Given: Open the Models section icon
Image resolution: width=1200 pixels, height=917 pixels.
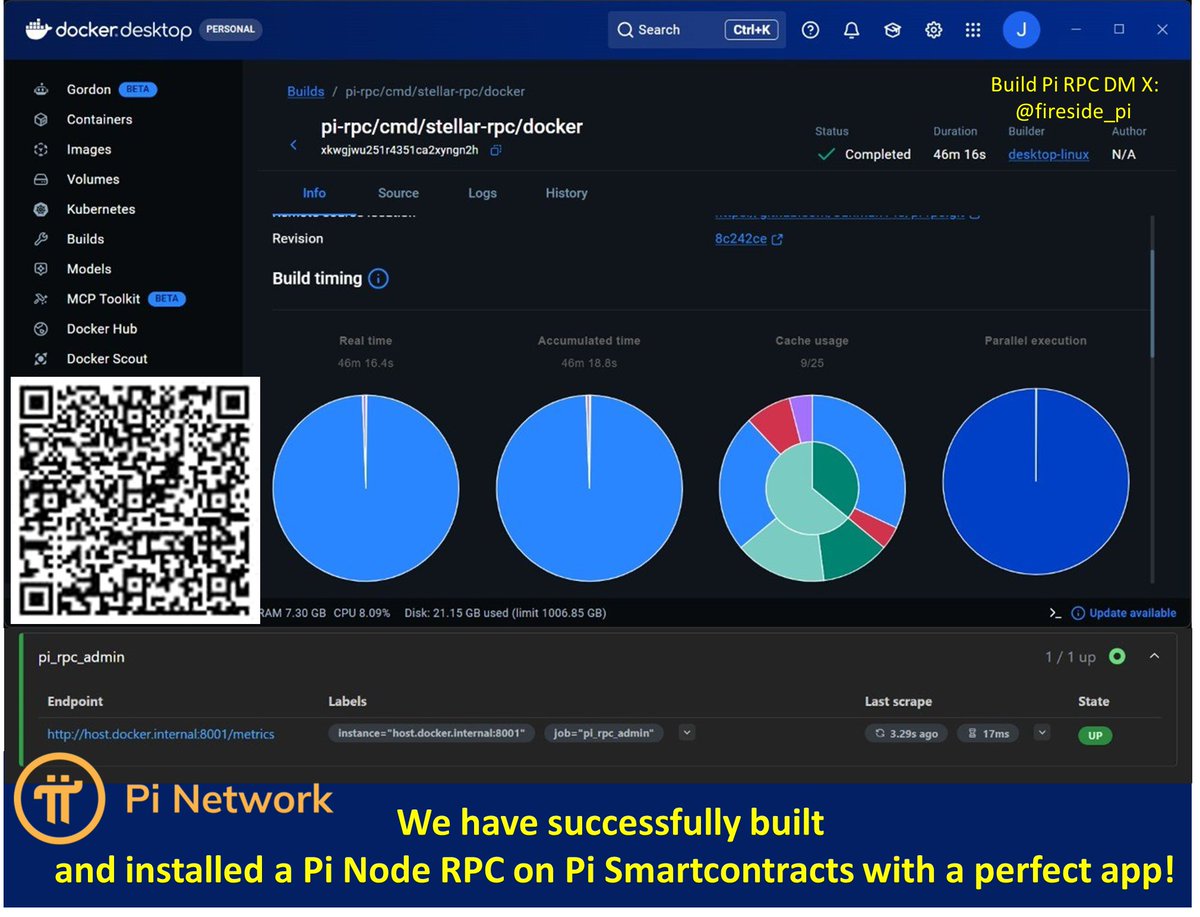Looking at the screenshot, I should tap(41, 269).
